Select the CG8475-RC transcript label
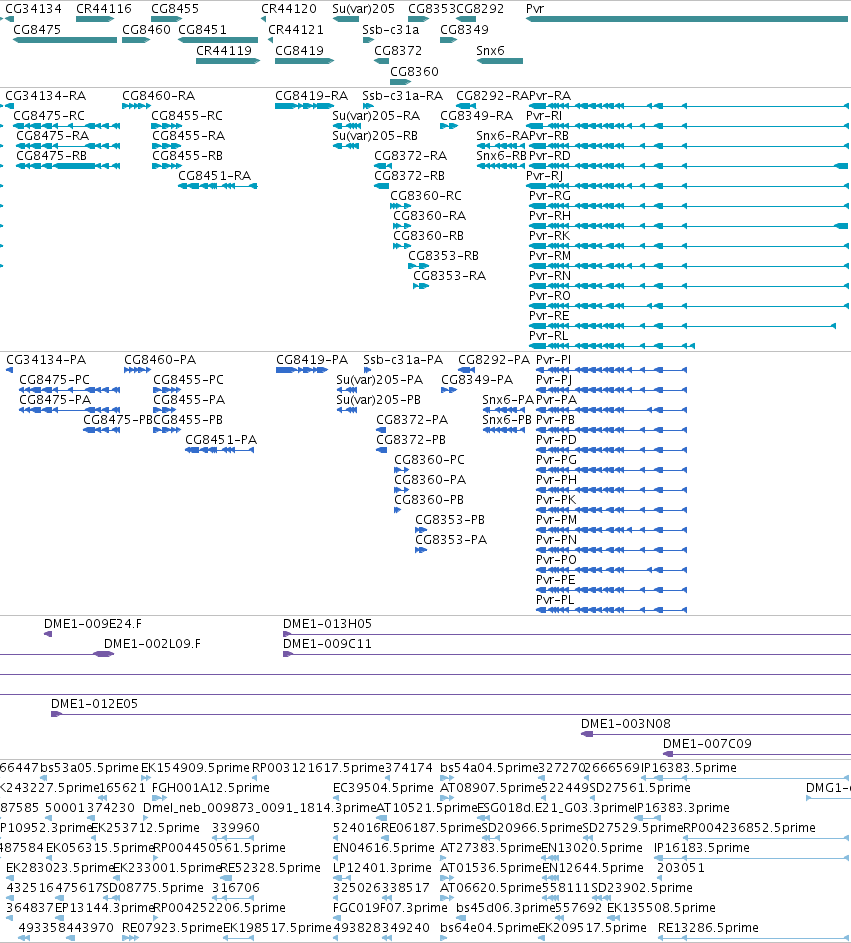This screenshot has height=943, width=851. [49, 115]
